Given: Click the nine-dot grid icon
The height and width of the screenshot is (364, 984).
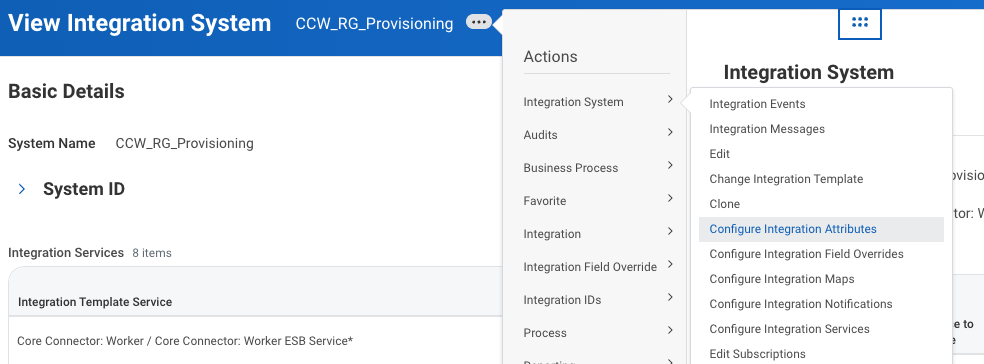Looking at the screenshot, I should point(860,23).
